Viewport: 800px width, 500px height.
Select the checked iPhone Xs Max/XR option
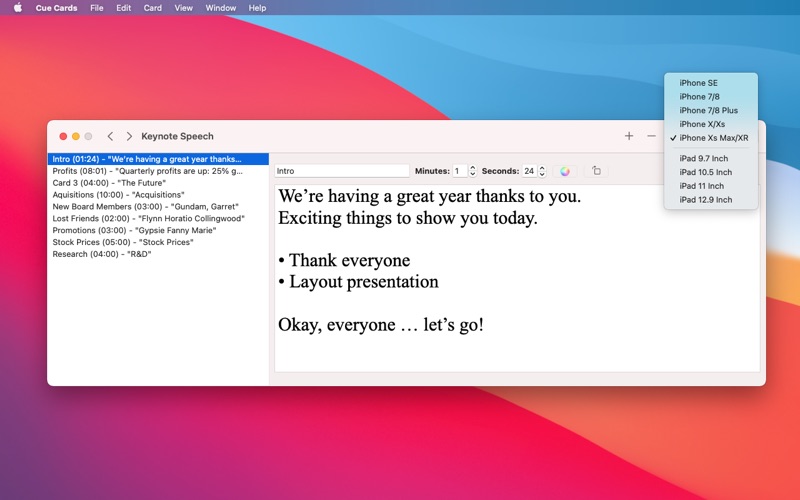point(711,138)
